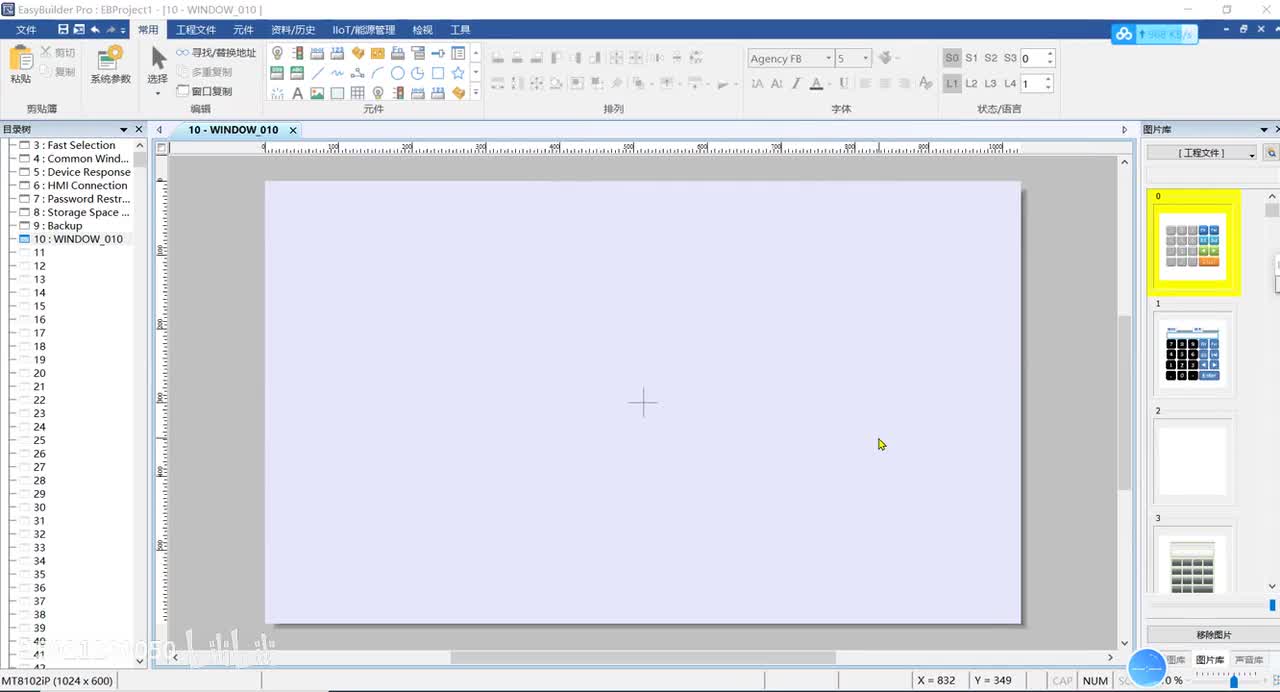Insert a picture object
The height and width of the screenshot is (692, 1280).
[317, 93]
